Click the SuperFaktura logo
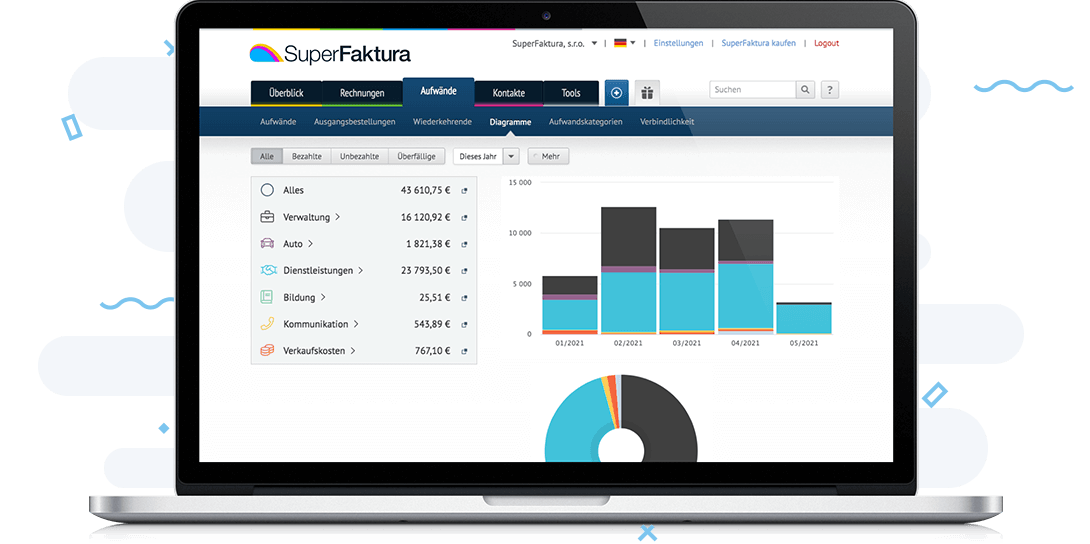The image size is (1090, 544). coord(330,53)
